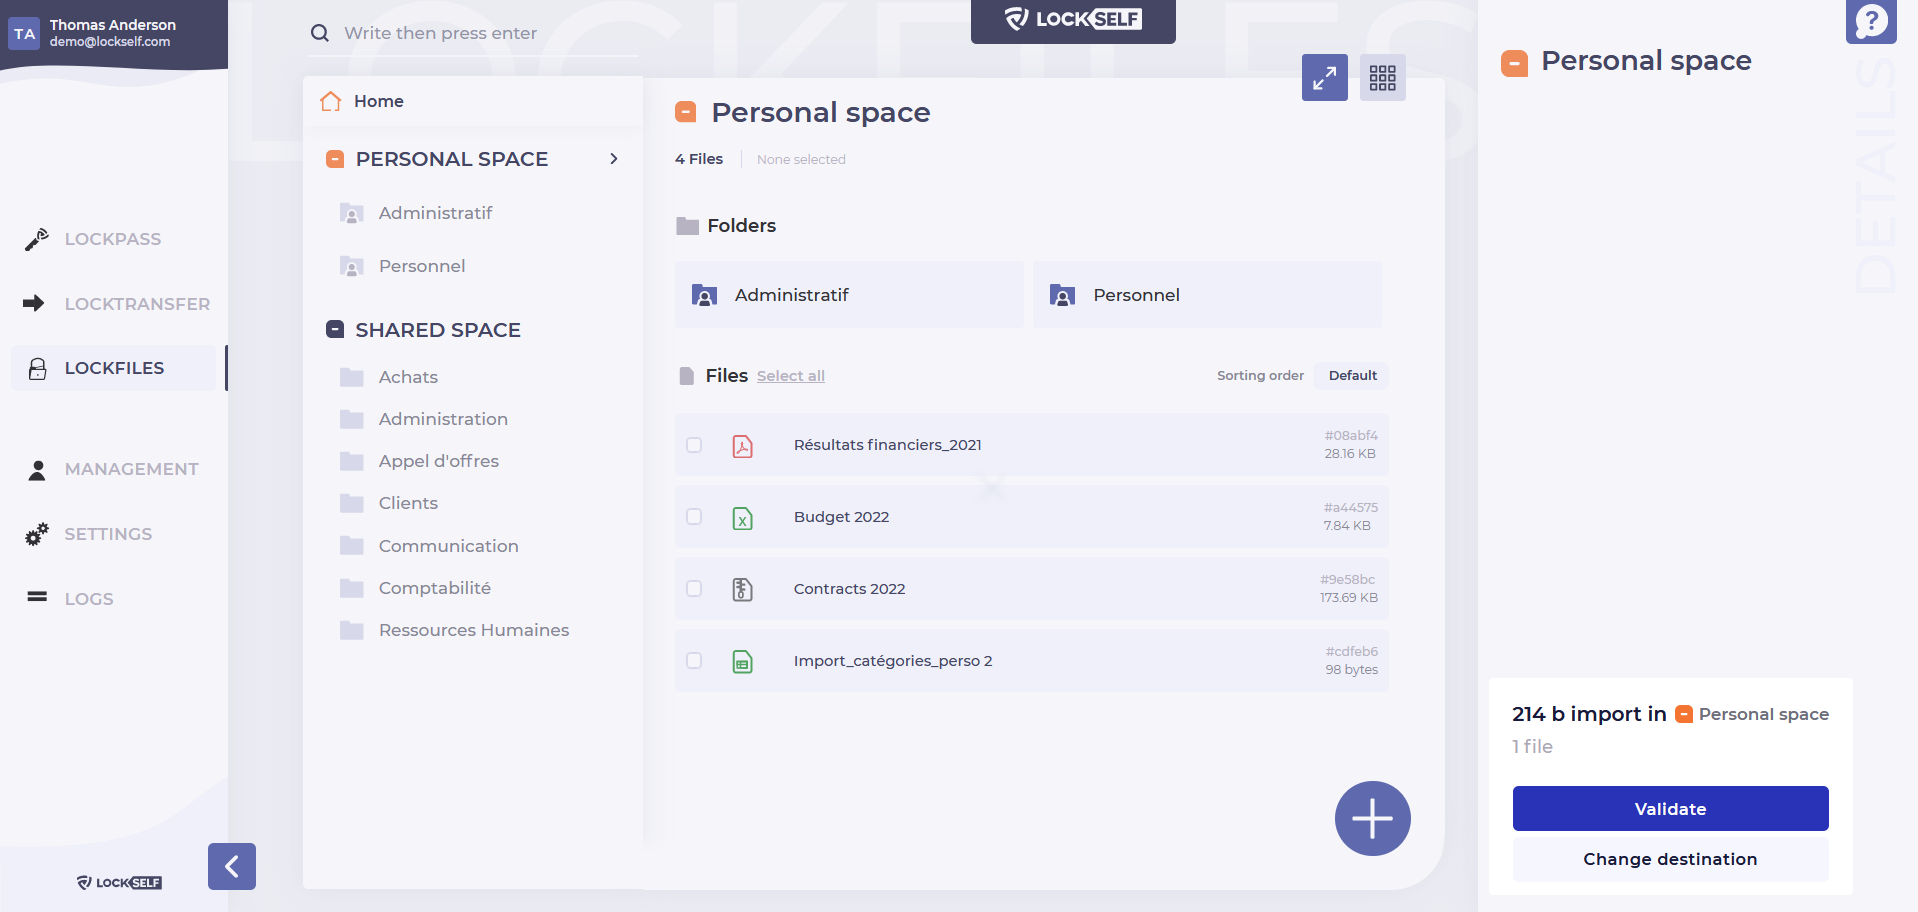This screenshot has height=912, width=1918.
Task: Open SETTINGS section
Action: click(x=108, y=534)
